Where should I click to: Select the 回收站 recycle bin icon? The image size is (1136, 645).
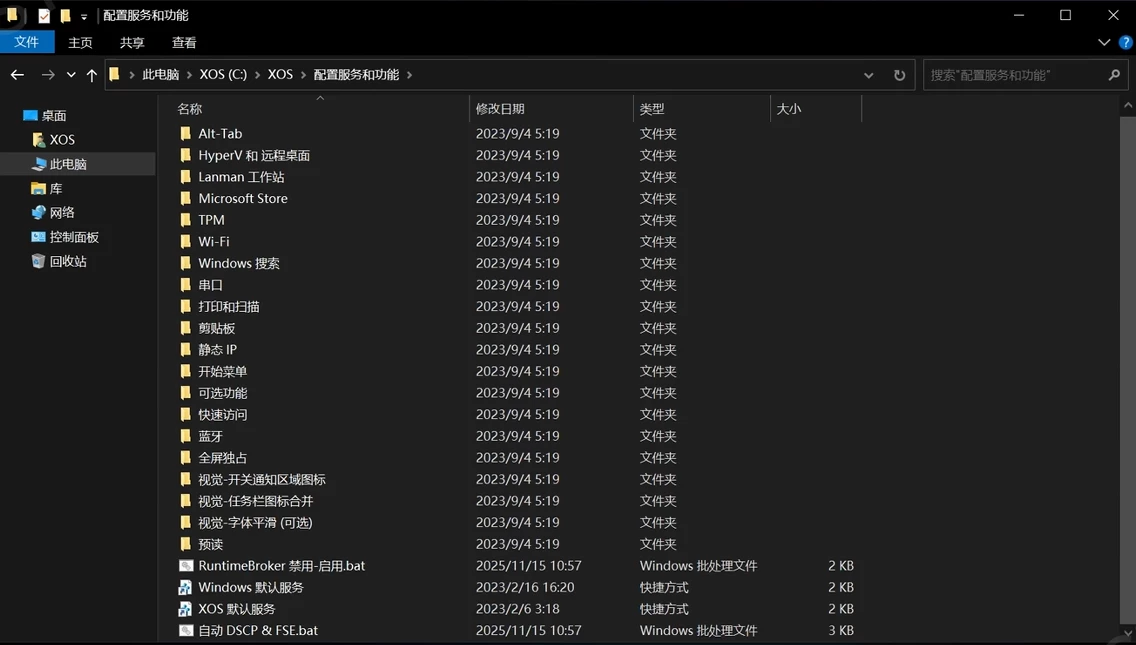[39, 261]
